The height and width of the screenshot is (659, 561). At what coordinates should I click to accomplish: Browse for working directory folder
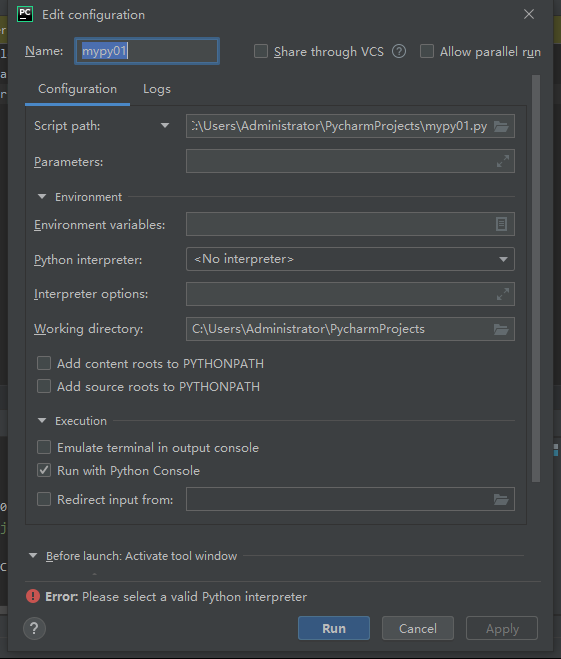pos(501,329)
